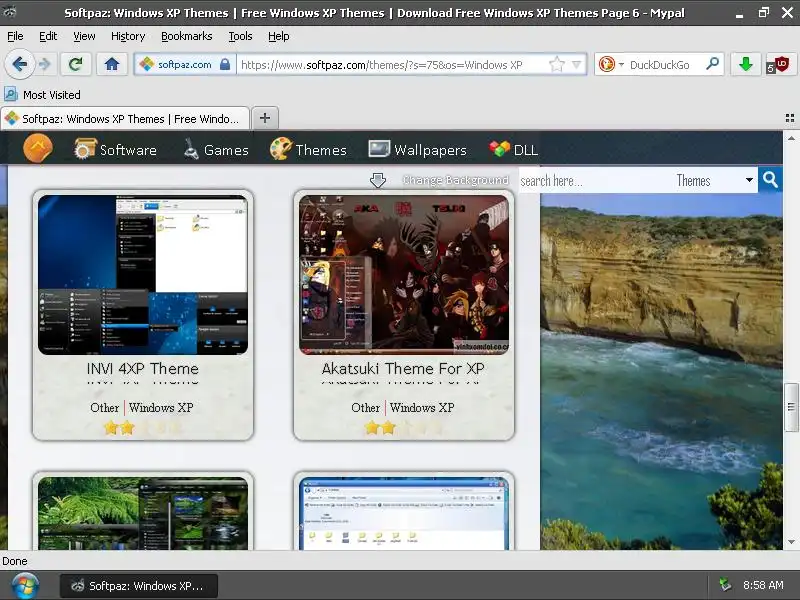800x600 pixels.
Task: Click the star rating under INVI 4XP Theme
Action: tap(142, 428)
